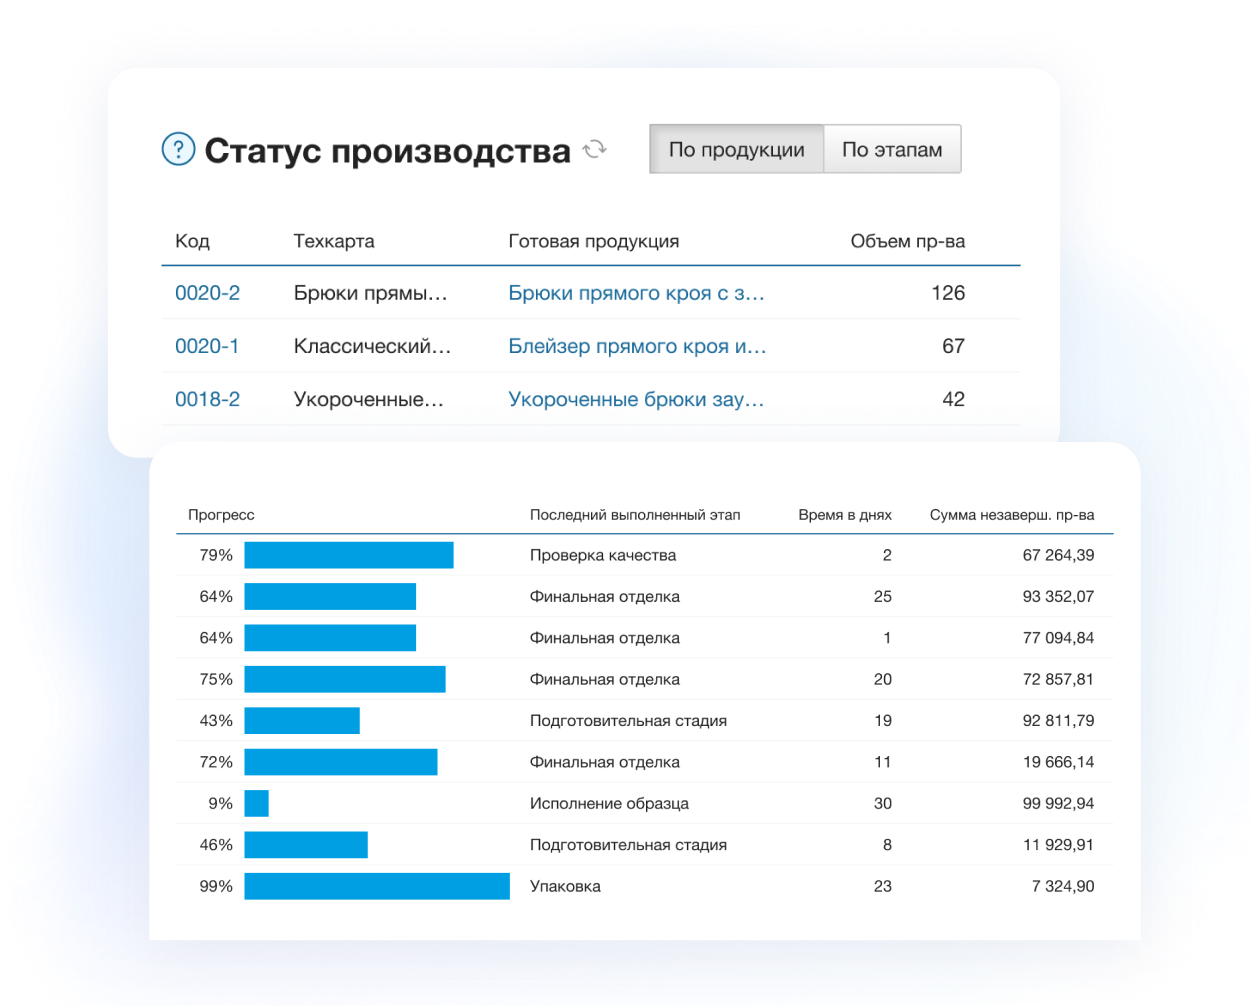
Task: Switch to the «По этапам» tab
Action: pyautogui.click(x=892, y=149)
